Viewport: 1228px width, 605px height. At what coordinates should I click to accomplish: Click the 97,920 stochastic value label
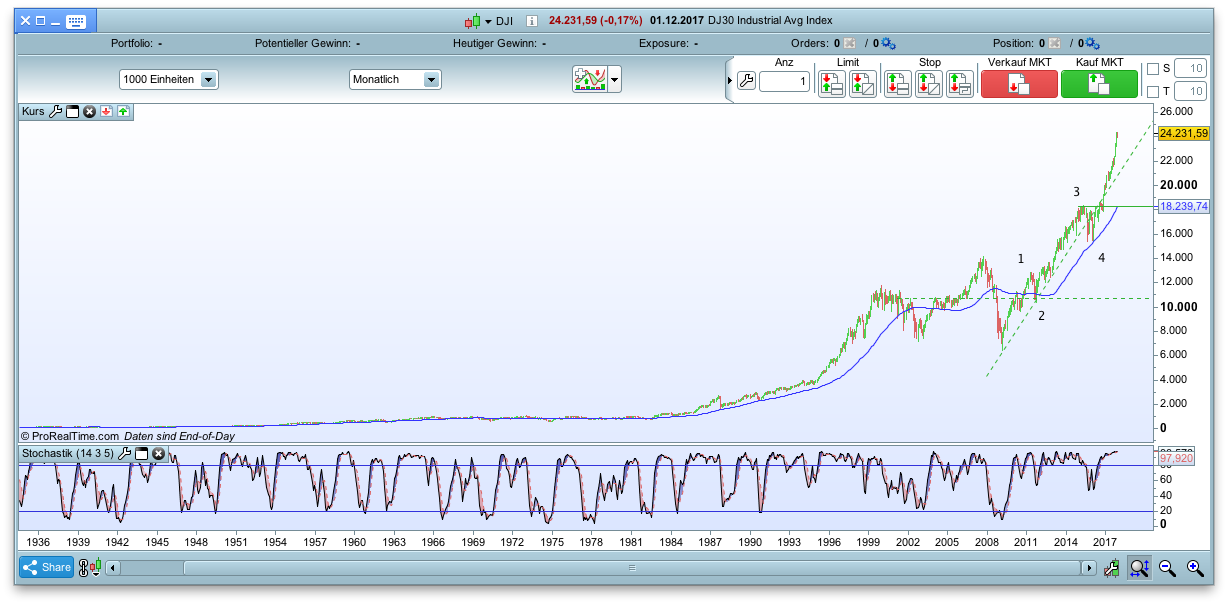(x=1176, y=459)
